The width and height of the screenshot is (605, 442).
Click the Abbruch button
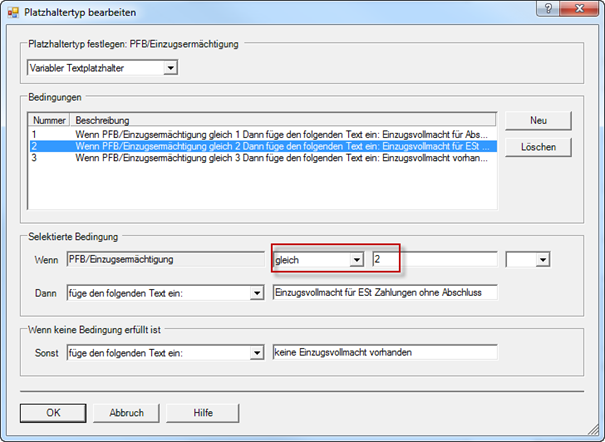pyautogui.click(x=126, y=413)
